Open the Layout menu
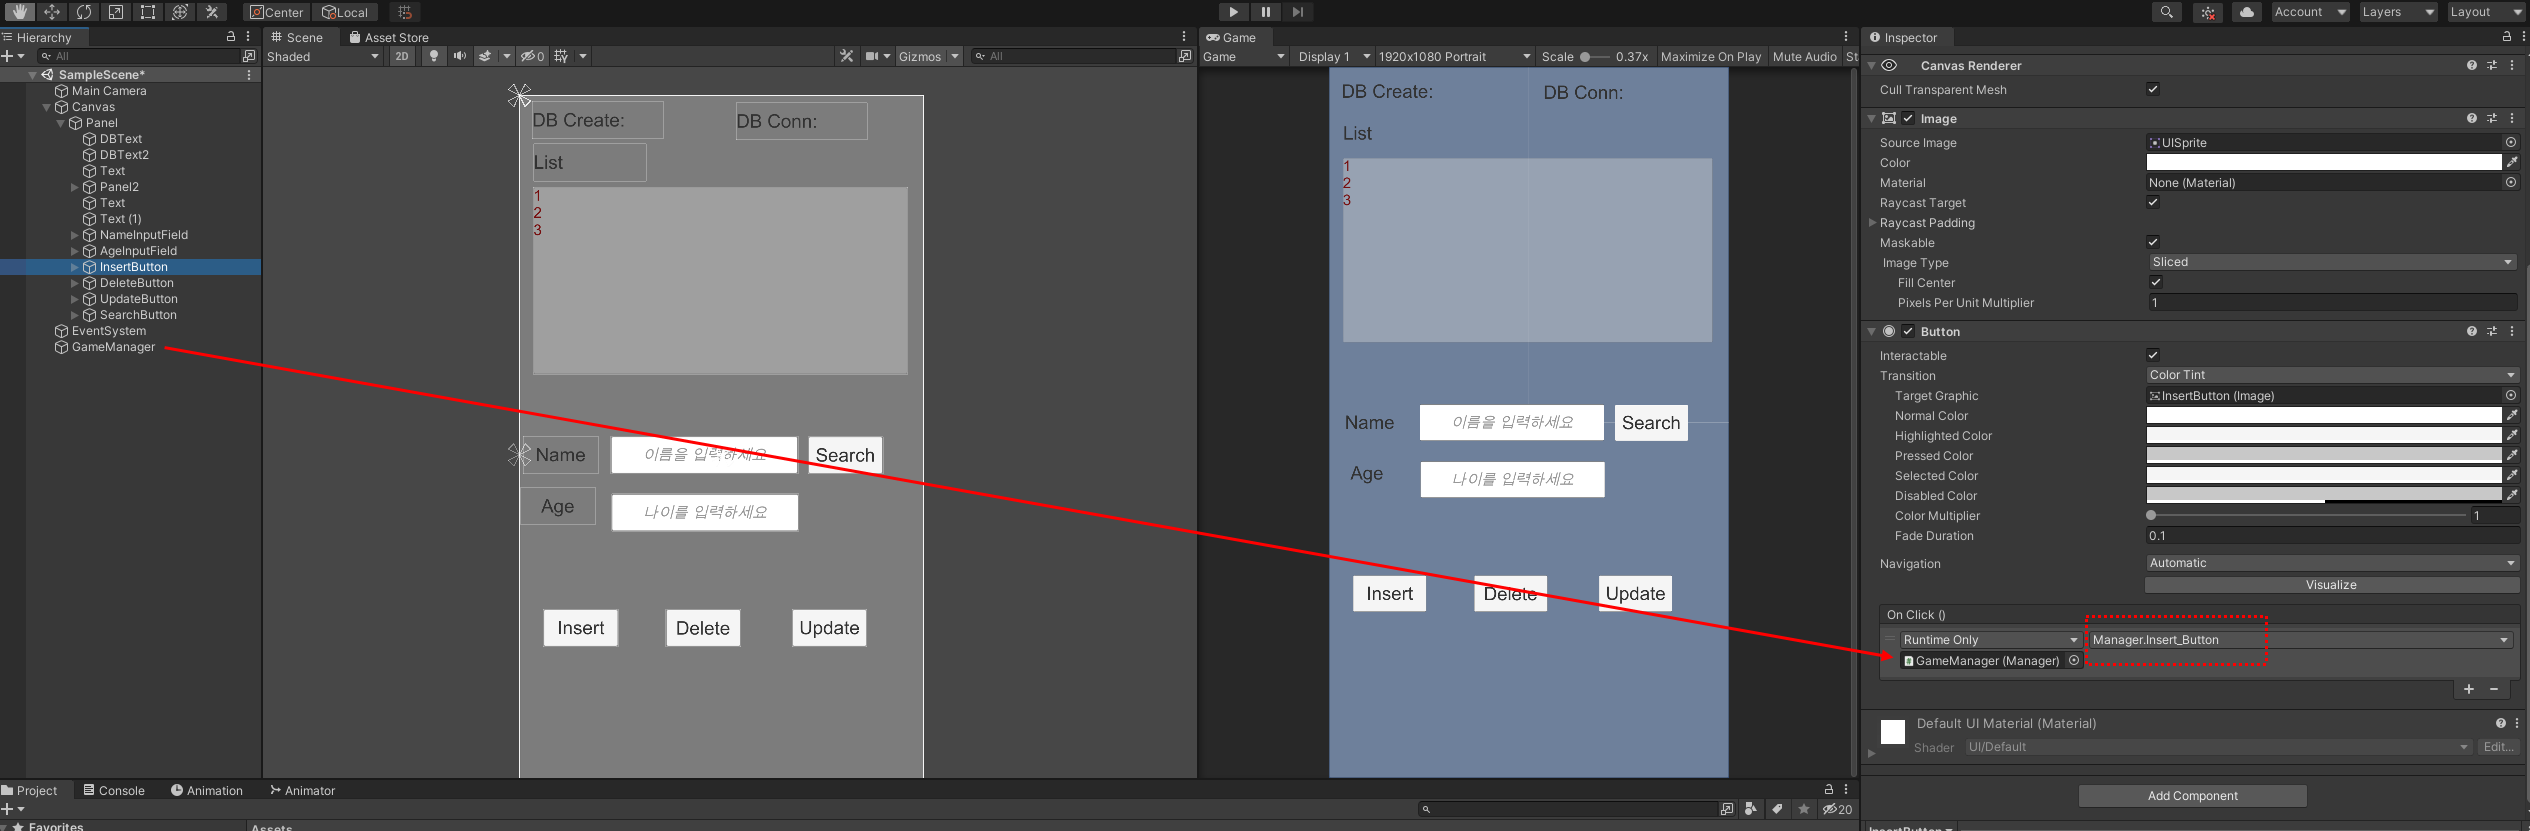This screenshot has height=831, width=2530. pos(2485,12)
